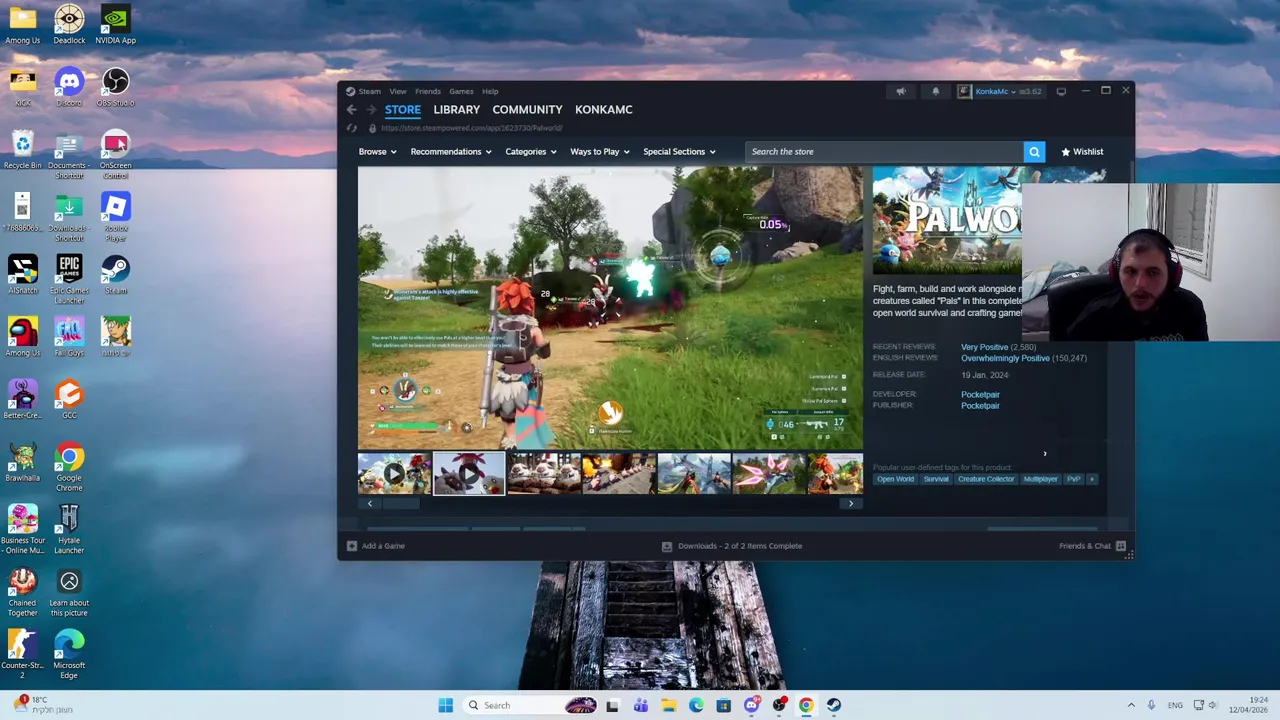Open Microsoft Edge desktop shortcut
Screen dimensions: 1280x720
click(69, 654)
